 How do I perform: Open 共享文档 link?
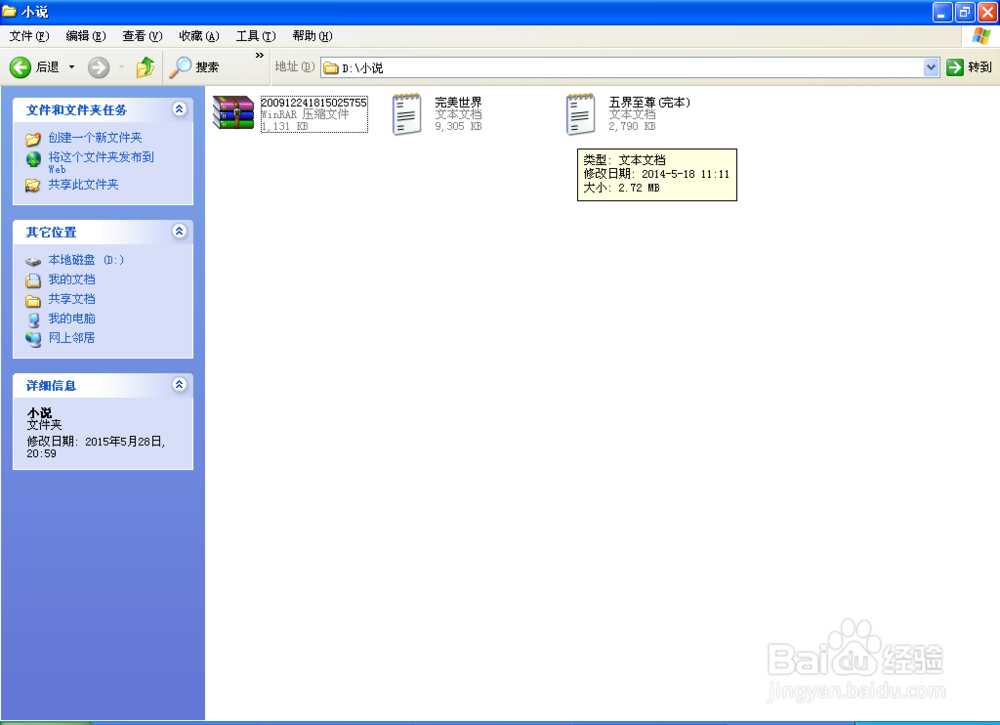coord(72,298)
